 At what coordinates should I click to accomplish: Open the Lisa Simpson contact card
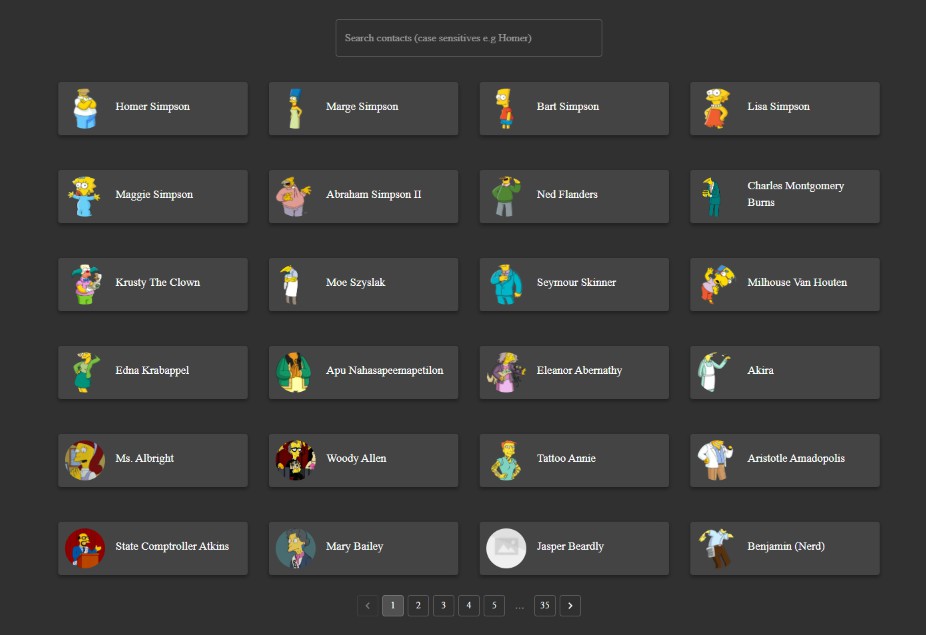784,108
